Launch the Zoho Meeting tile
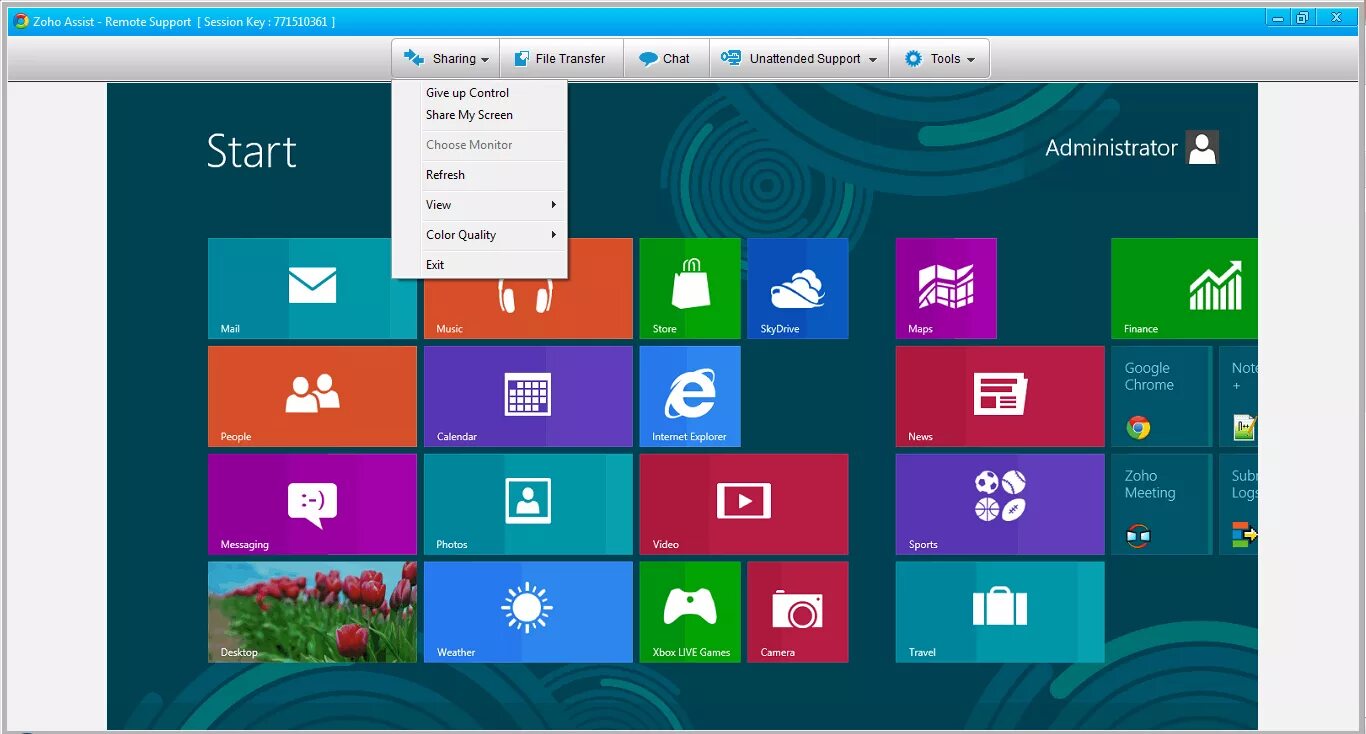 [x=1161, y=504]
